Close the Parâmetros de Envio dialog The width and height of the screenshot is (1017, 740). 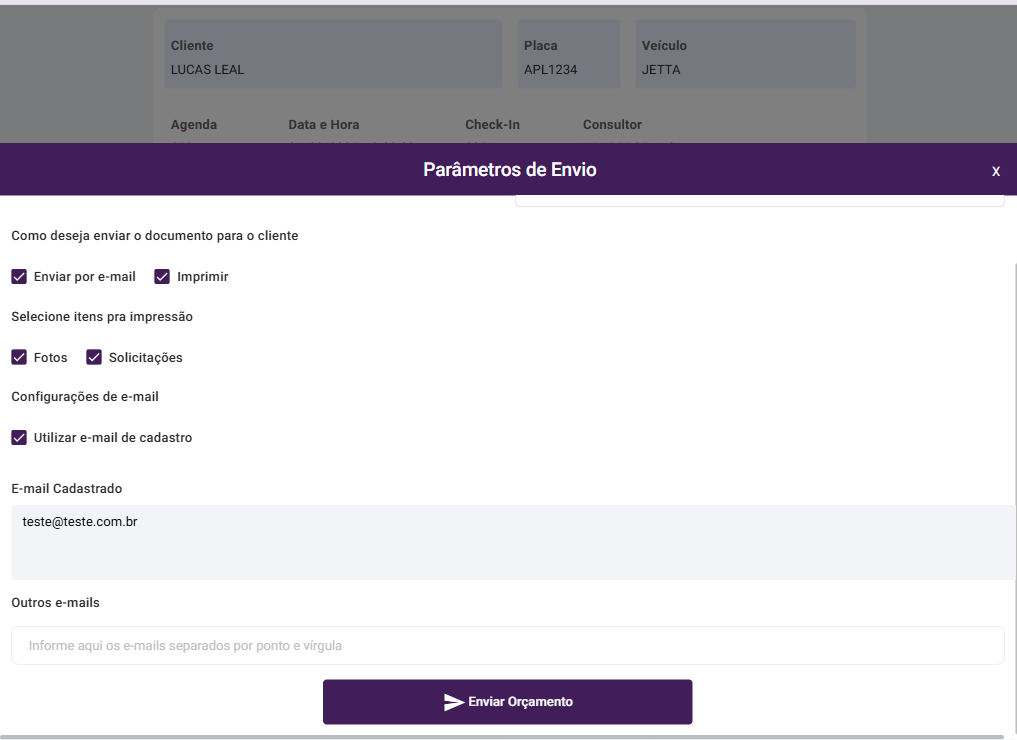coord(995,171)
